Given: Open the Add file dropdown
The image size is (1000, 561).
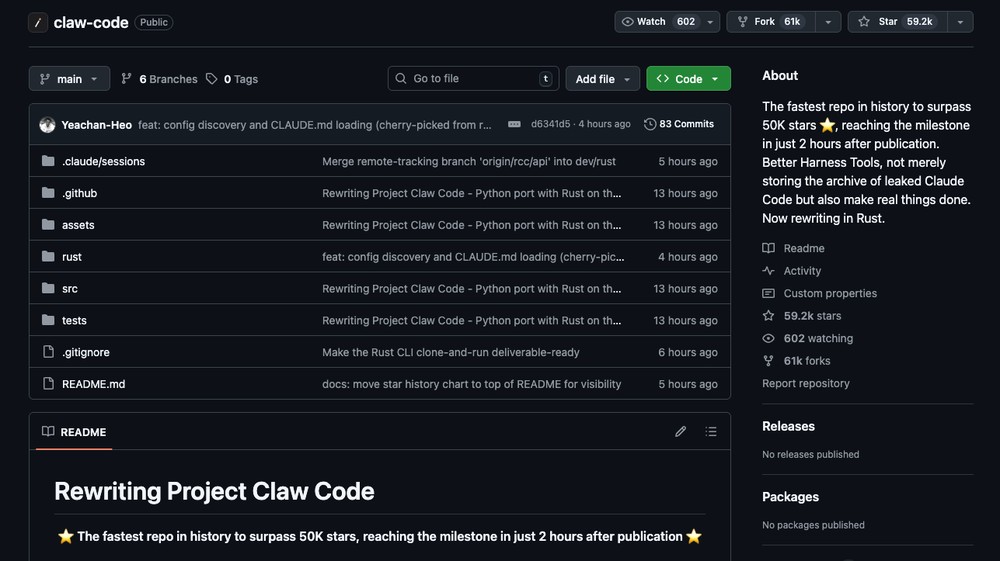Looking at the screenshot, I should pos(602,78).
